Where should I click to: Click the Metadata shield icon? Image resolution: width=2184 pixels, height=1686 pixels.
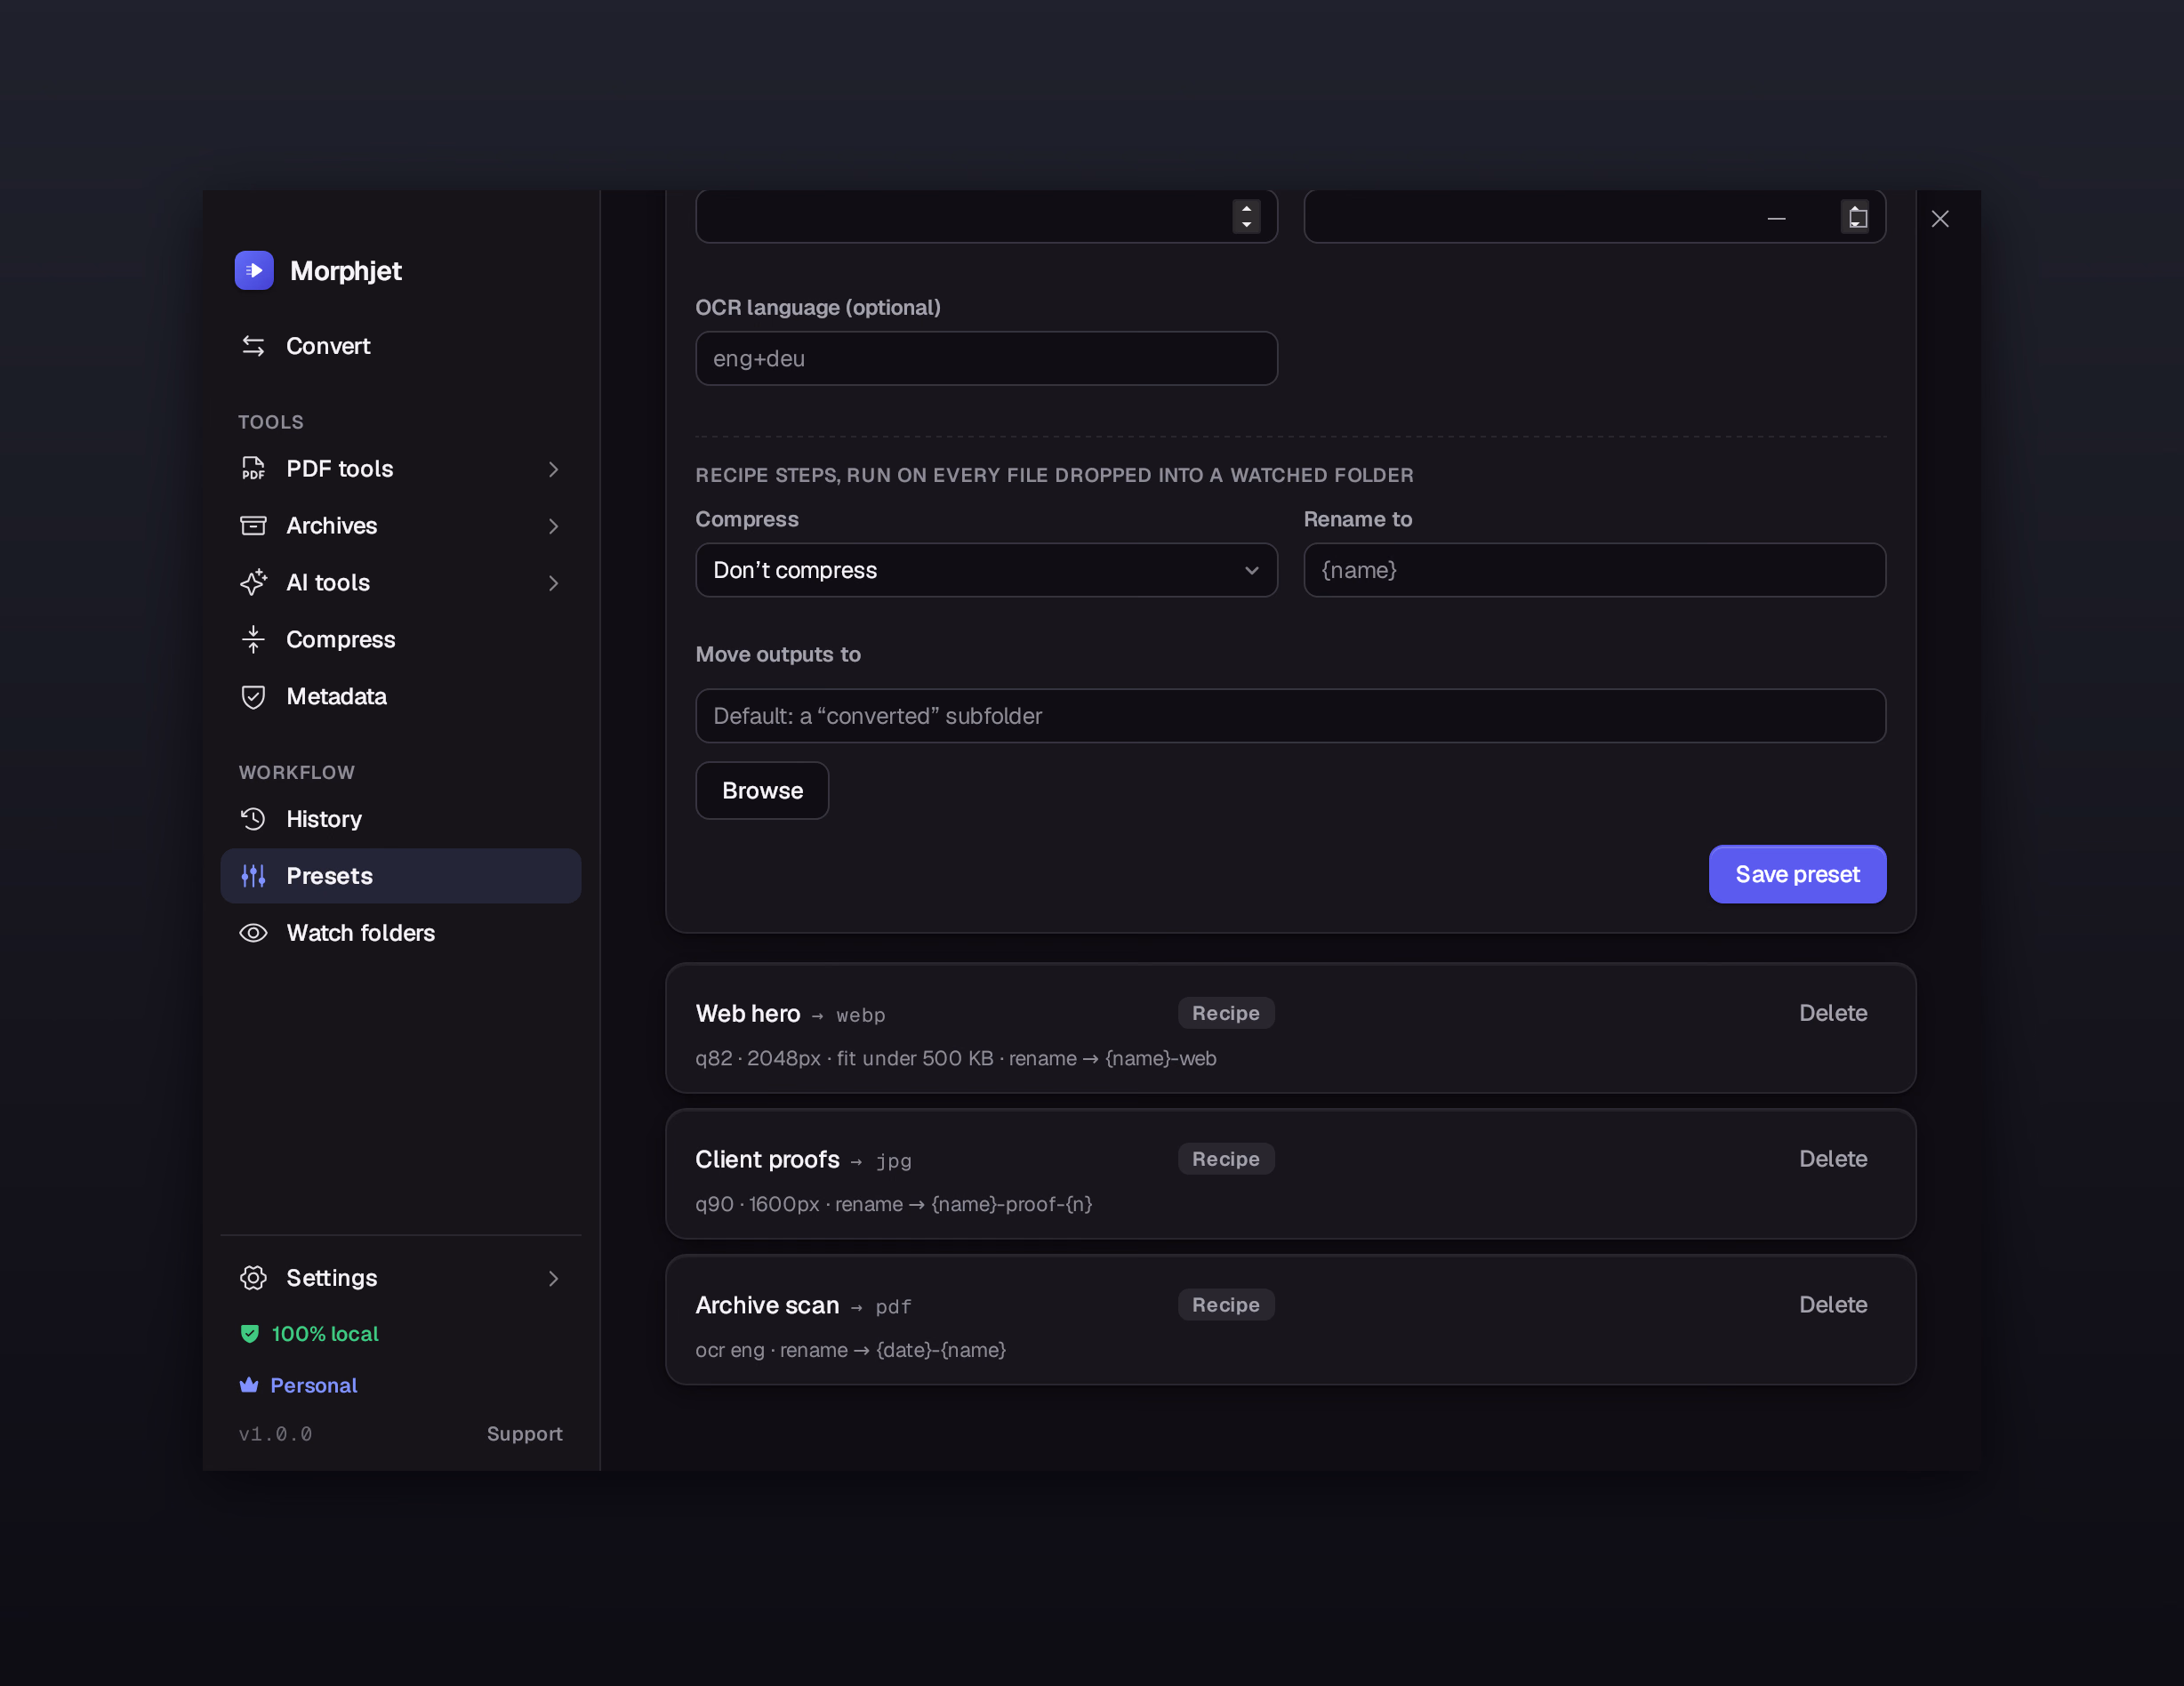coord(253,696)
